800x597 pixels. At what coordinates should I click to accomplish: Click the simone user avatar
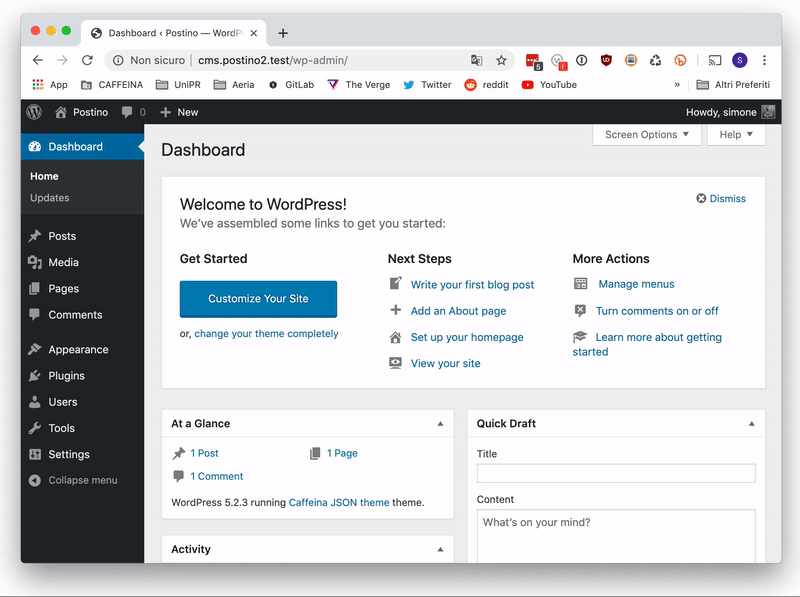click(768, 112)
